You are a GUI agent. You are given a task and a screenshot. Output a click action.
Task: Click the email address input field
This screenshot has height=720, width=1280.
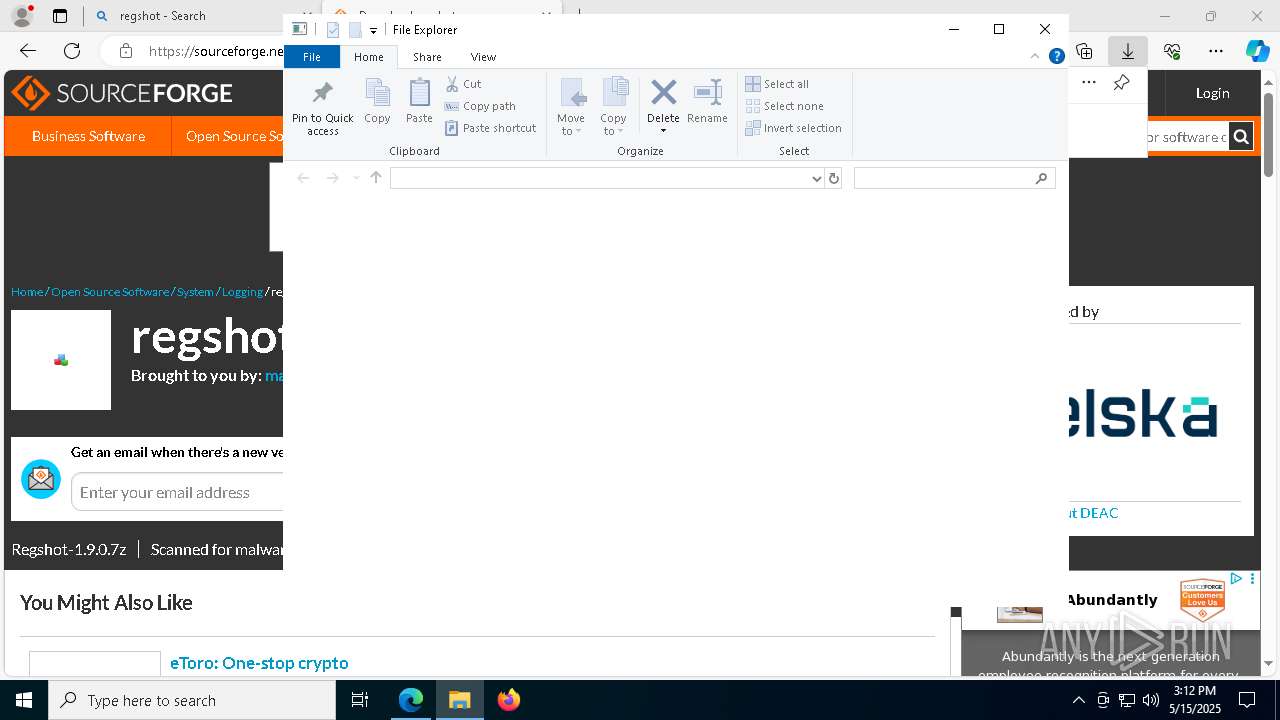point(178,492)
